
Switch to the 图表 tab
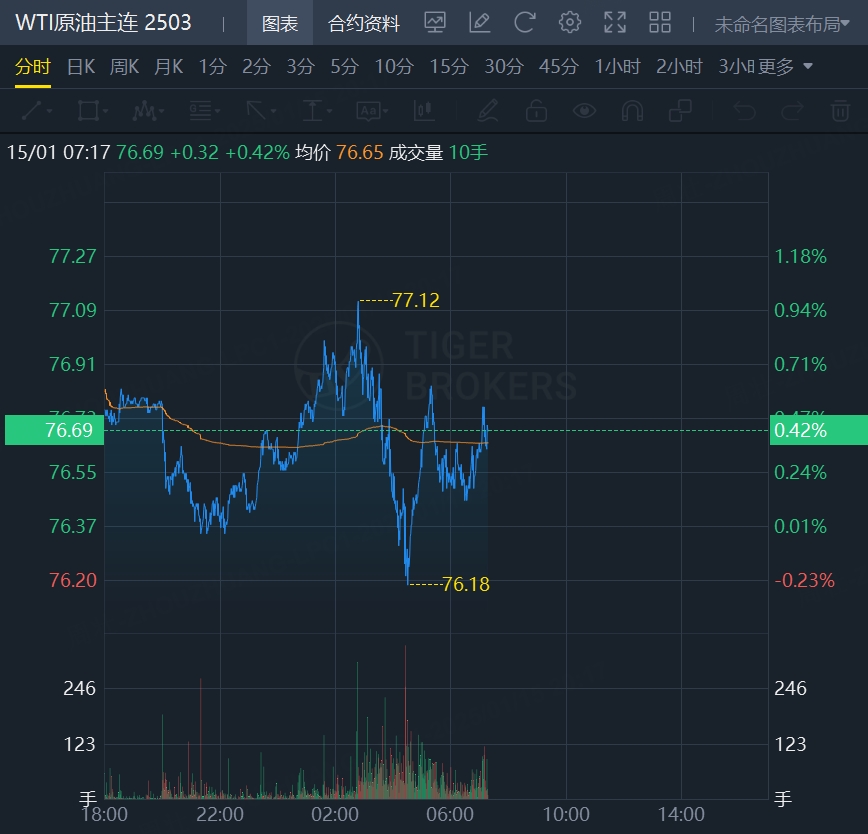tap(279, 24)
